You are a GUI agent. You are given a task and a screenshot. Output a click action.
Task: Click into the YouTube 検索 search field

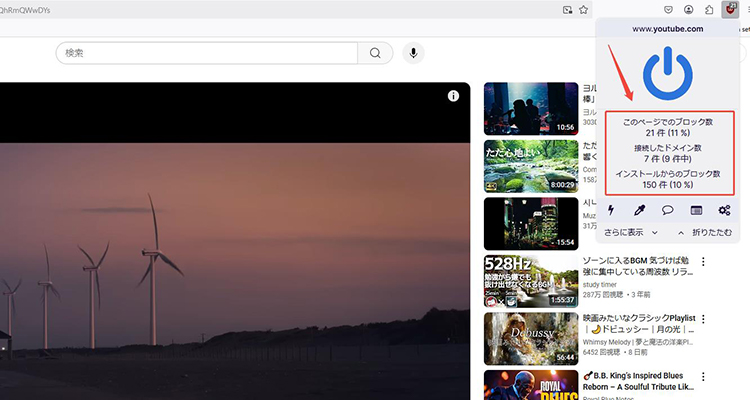tap(207, 53)
